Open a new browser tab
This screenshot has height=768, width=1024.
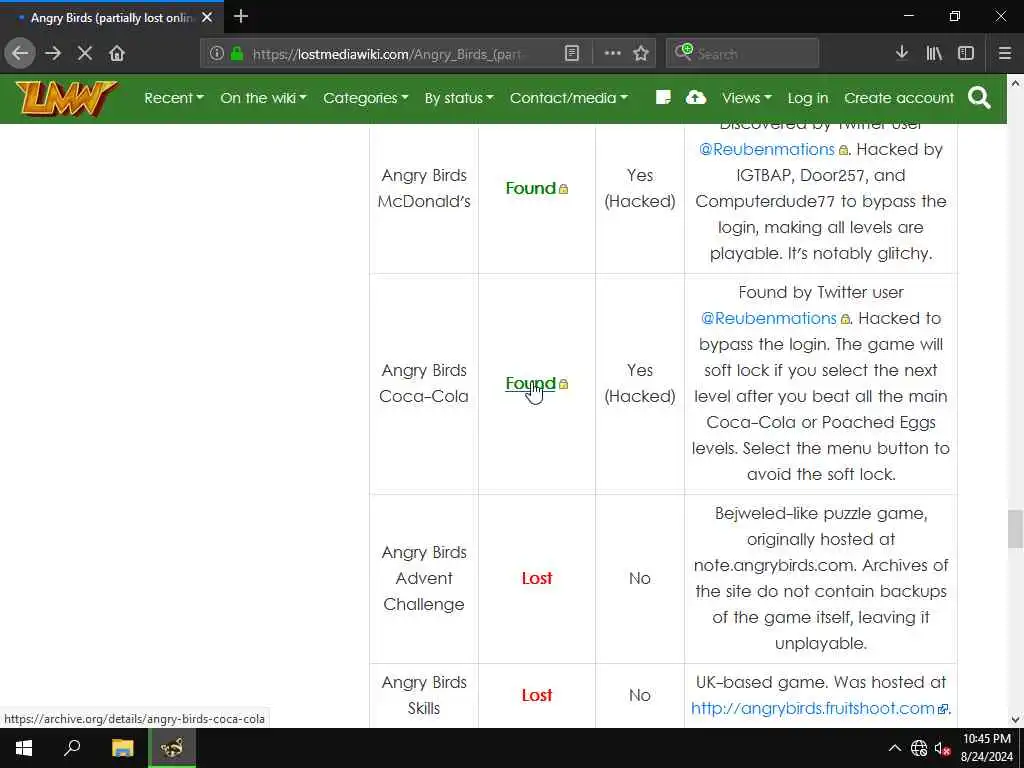tap(241, 16)
